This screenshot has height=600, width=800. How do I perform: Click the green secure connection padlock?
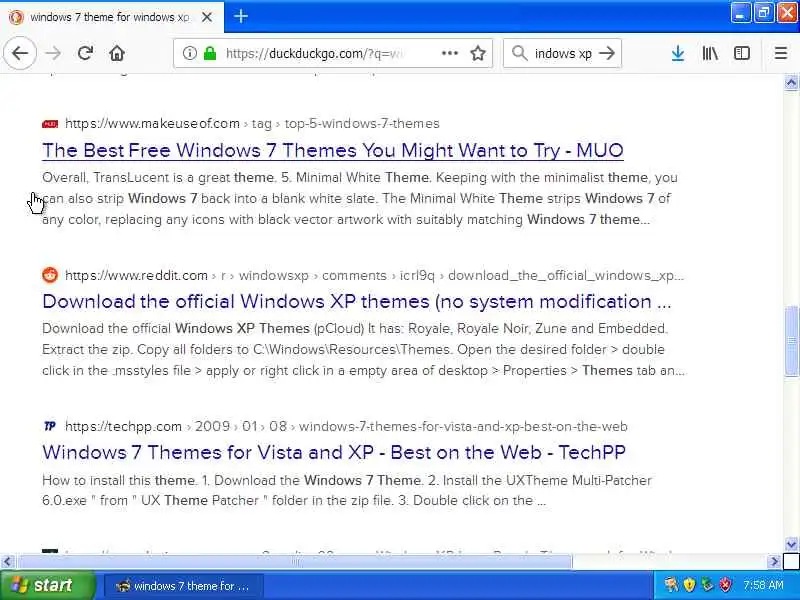point(210,53)
